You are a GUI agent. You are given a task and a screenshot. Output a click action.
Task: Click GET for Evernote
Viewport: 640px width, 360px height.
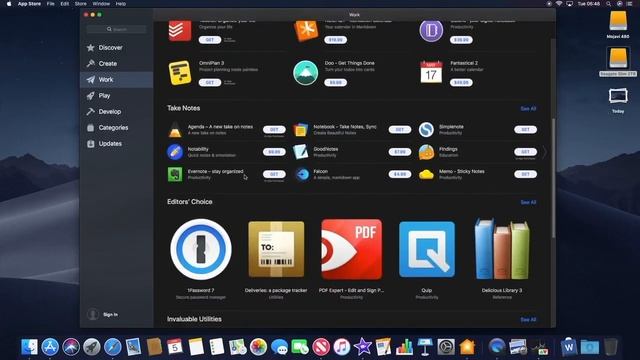tap(274, 174)
